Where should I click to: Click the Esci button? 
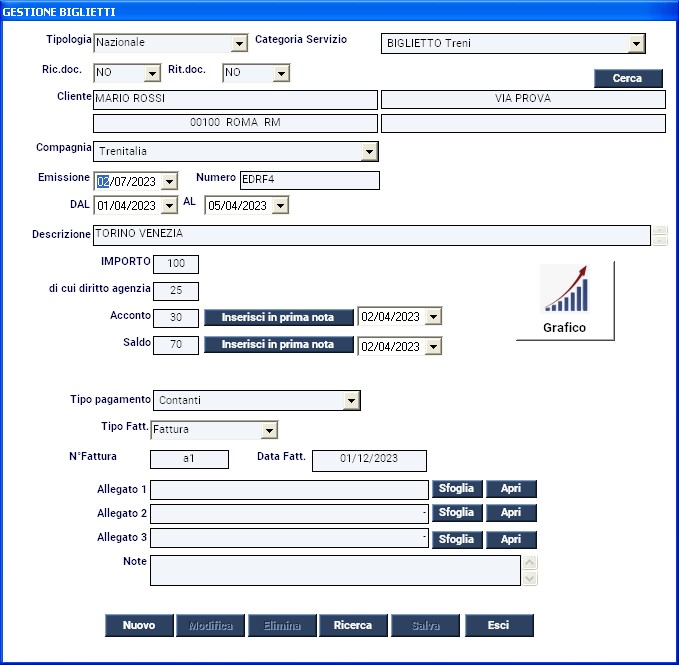coord(499,625)
